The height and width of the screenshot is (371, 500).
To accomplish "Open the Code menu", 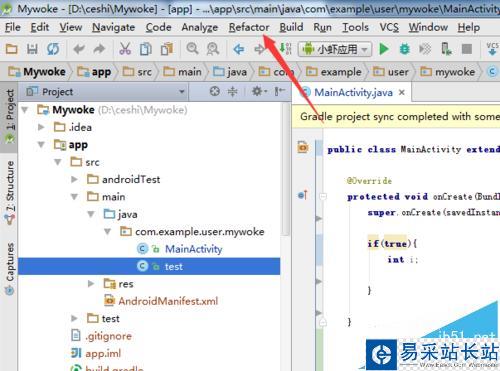I will point(158,27).
